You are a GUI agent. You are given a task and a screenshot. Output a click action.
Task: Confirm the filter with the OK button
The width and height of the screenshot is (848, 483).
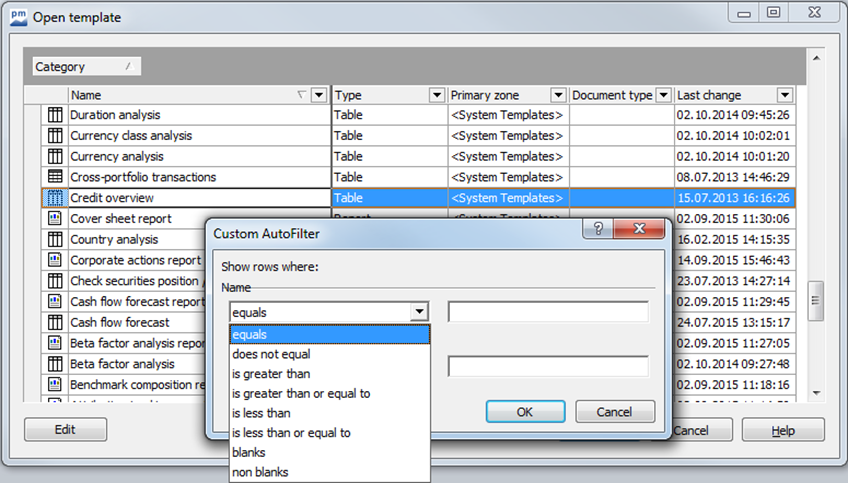(x=525, y=411)
